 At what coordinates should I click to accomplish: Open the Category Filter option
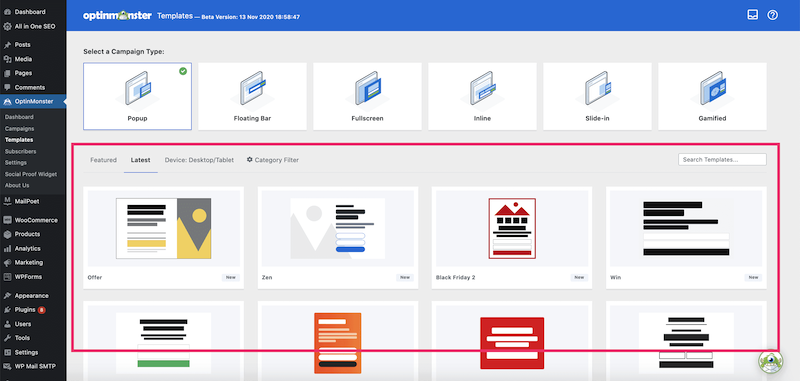pyautogui.click(x=272, y=160)
